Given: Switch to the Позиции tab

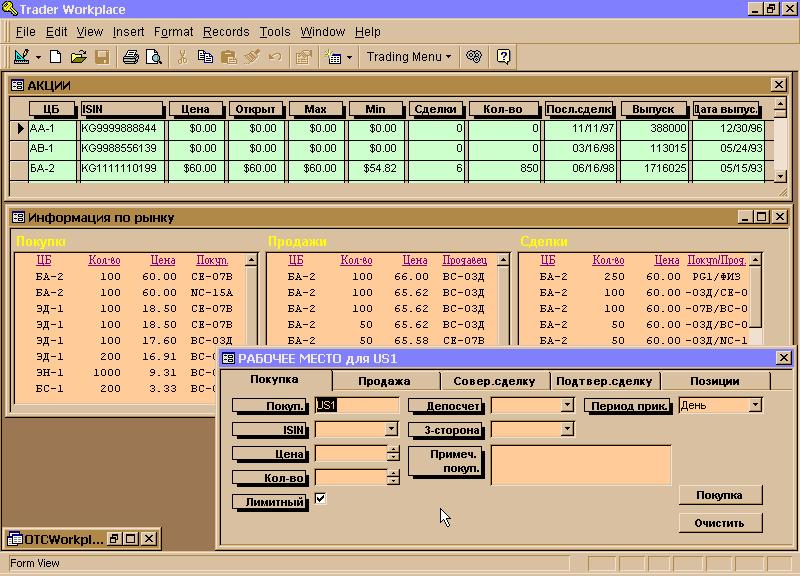Looking at the screenshot, I should click(714, 381).
